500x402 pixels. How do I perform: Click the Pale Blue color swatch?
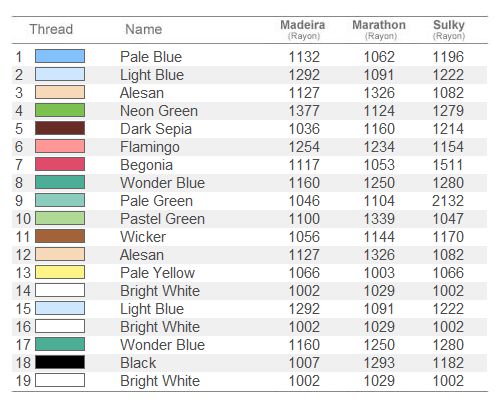click(60, 56)
